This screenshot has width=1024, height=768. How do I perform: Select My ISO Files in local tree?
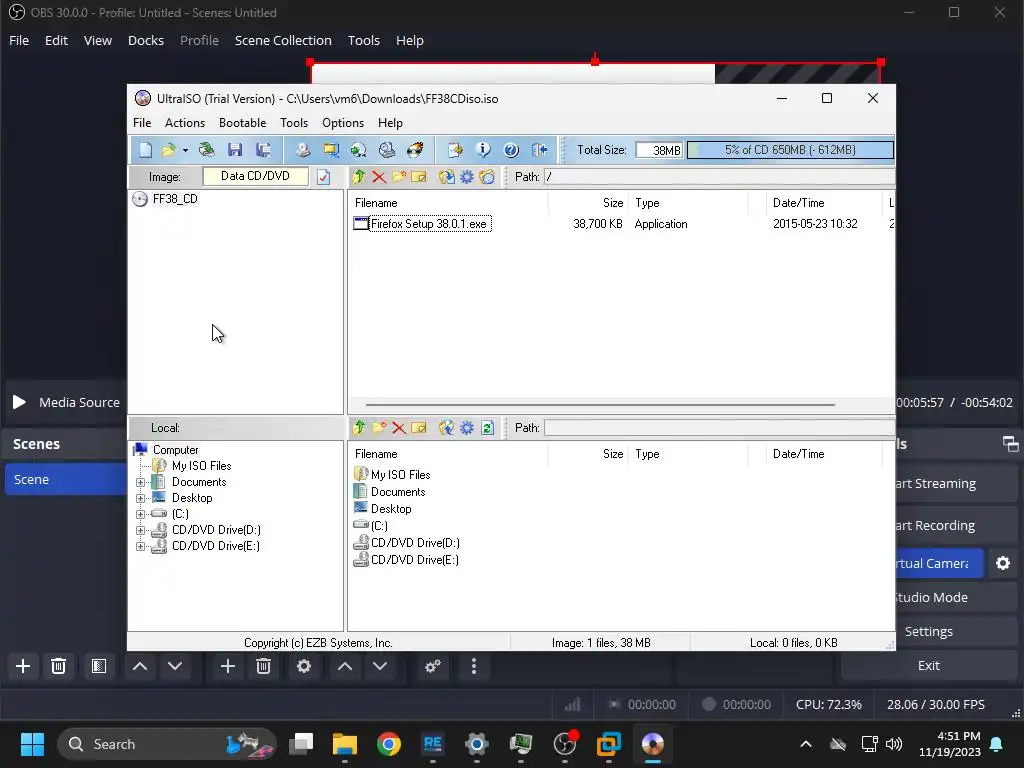pyautogui.click(x=201, y=466)
